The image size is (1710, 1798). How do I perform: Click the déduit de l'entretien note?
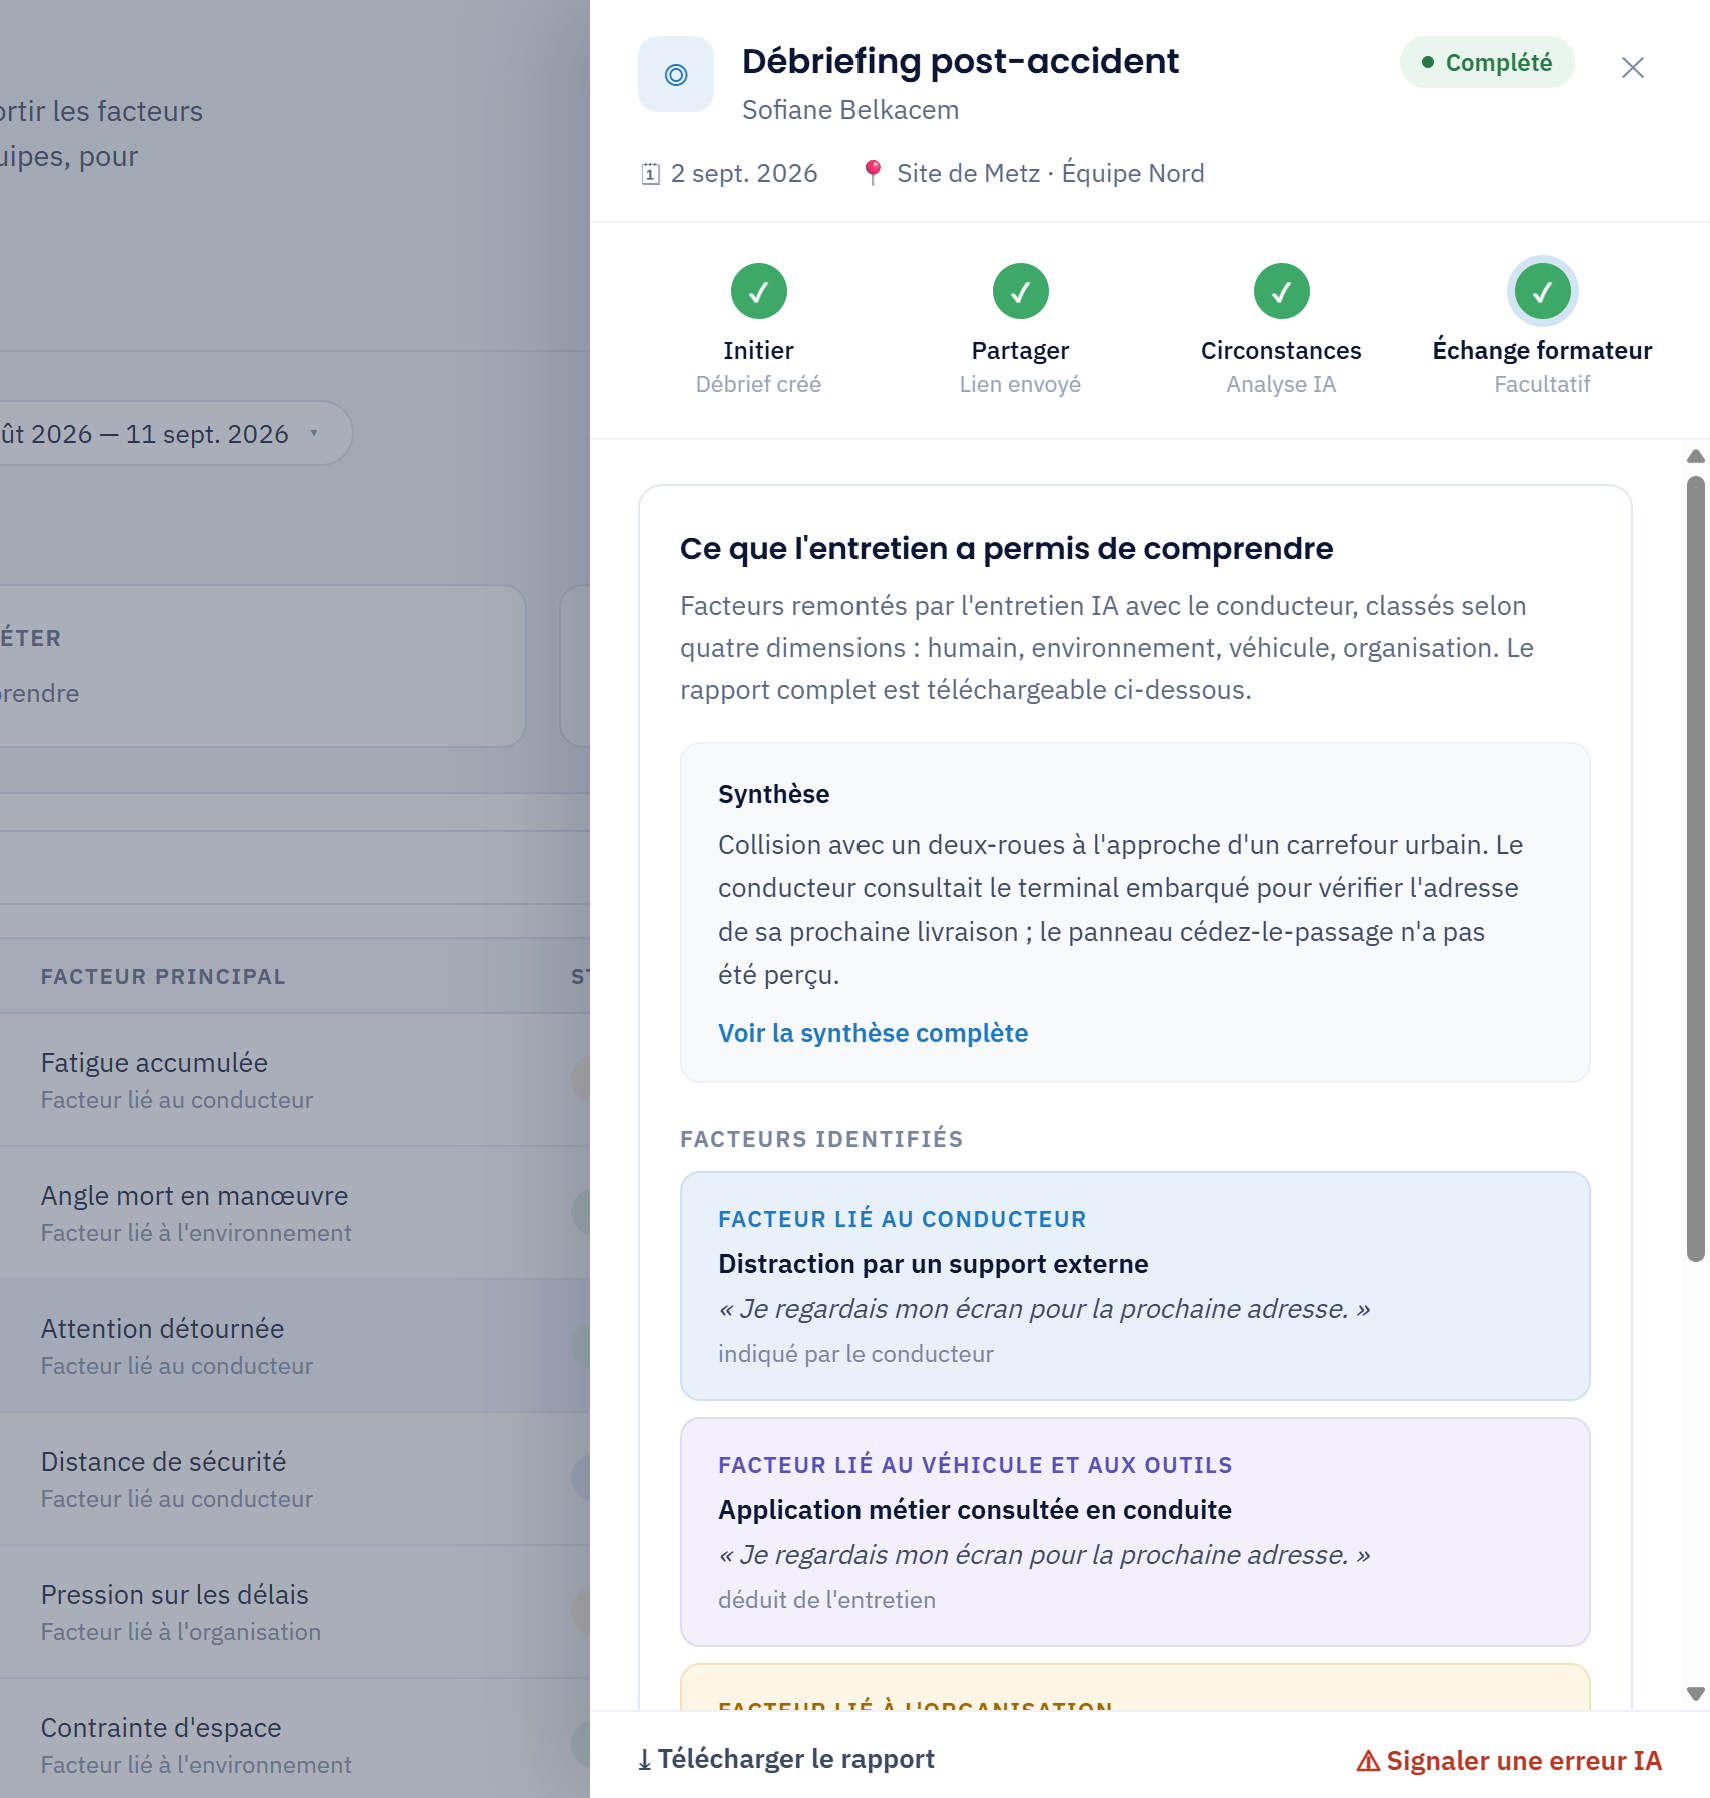827,1600
